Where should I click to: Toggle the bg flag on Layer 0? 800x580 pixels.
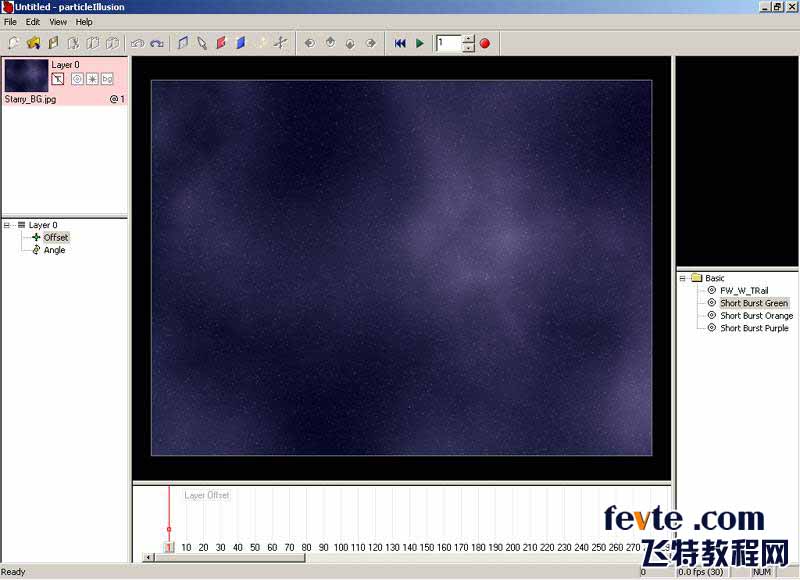(x=105, y=78)
